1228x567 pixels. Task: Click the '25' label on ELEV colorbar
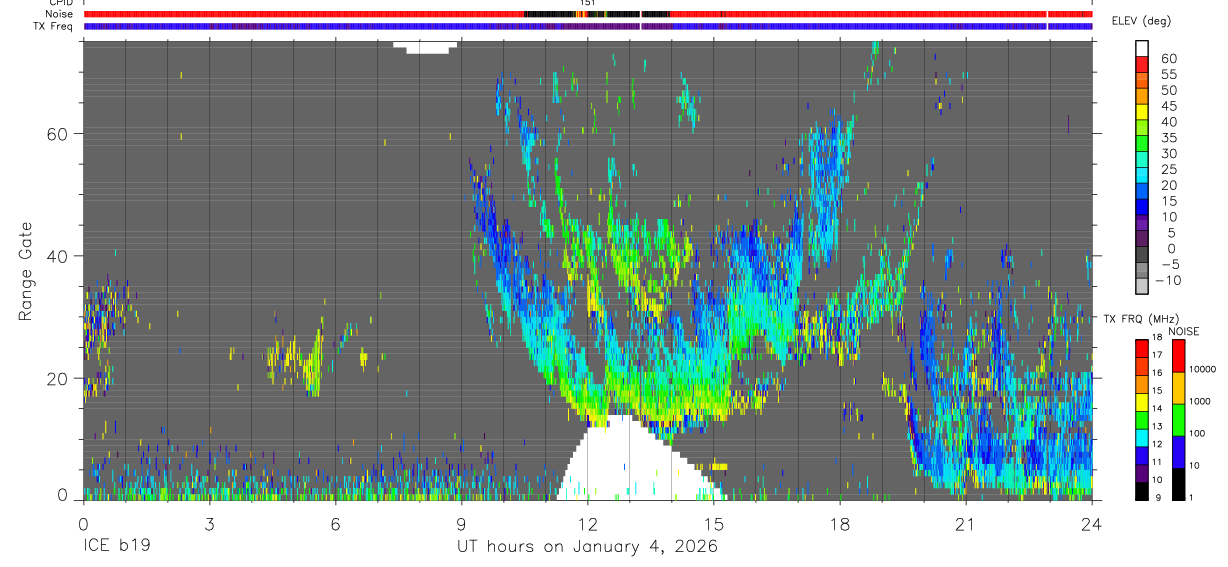(x=1167, y=169)
